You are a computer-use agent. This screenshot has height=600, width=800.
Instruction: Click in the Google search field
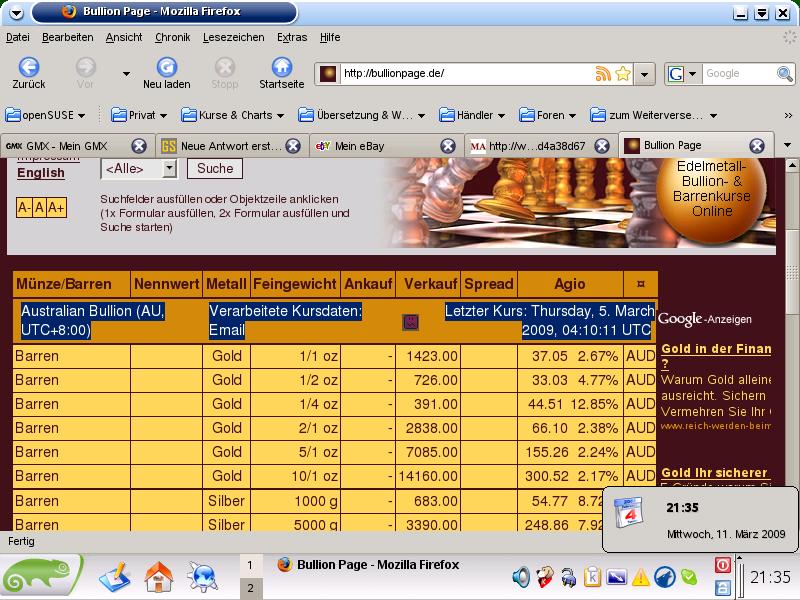tap(736, 74)
